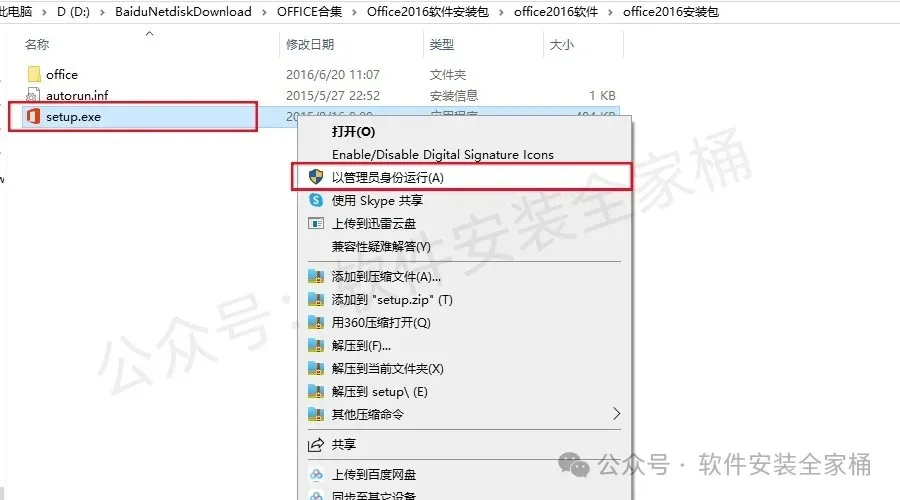Click the Xunlei cloud upload icon

[x=316, y=223]
